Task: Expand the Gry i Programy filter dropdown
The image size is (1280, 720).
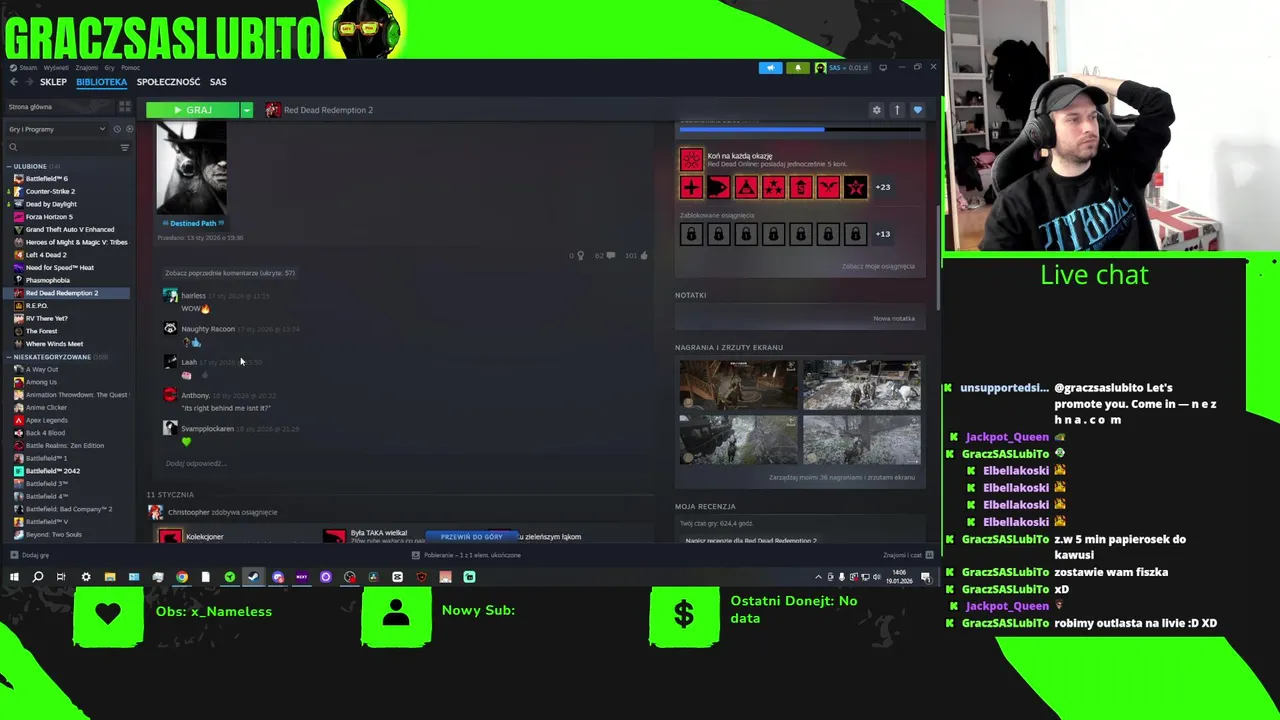Action: (x=56, y=129)
